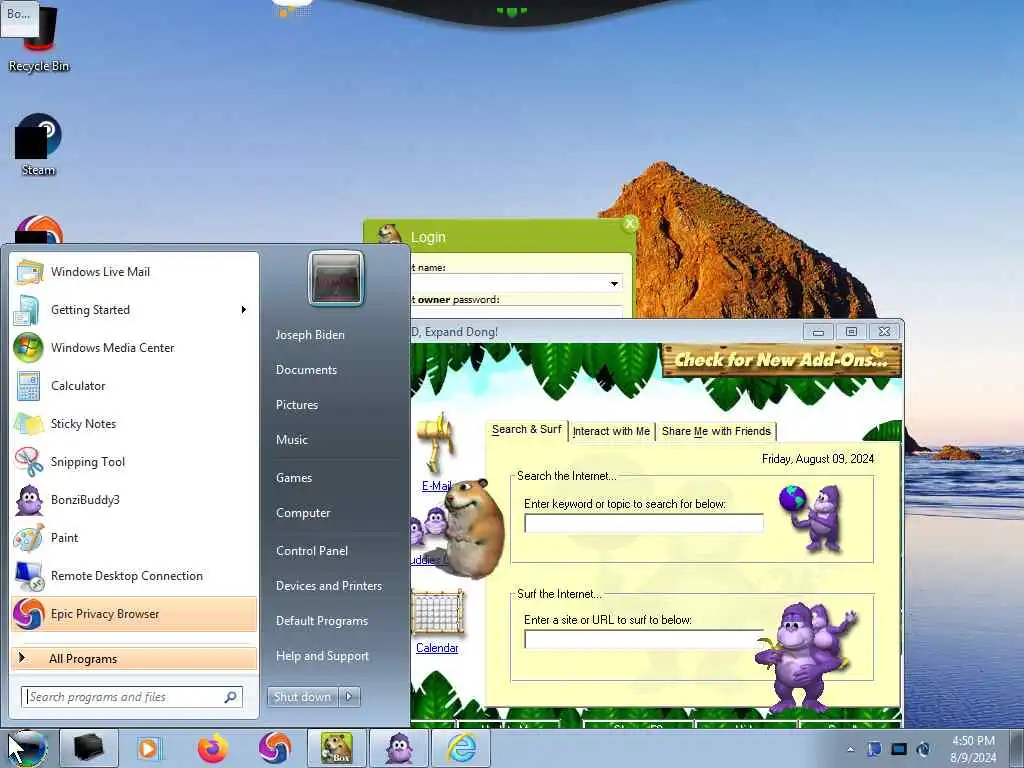This screenshot has width=1024, height=768.
Task: Click the taskbar clock and date
Action: coord(973,749)
